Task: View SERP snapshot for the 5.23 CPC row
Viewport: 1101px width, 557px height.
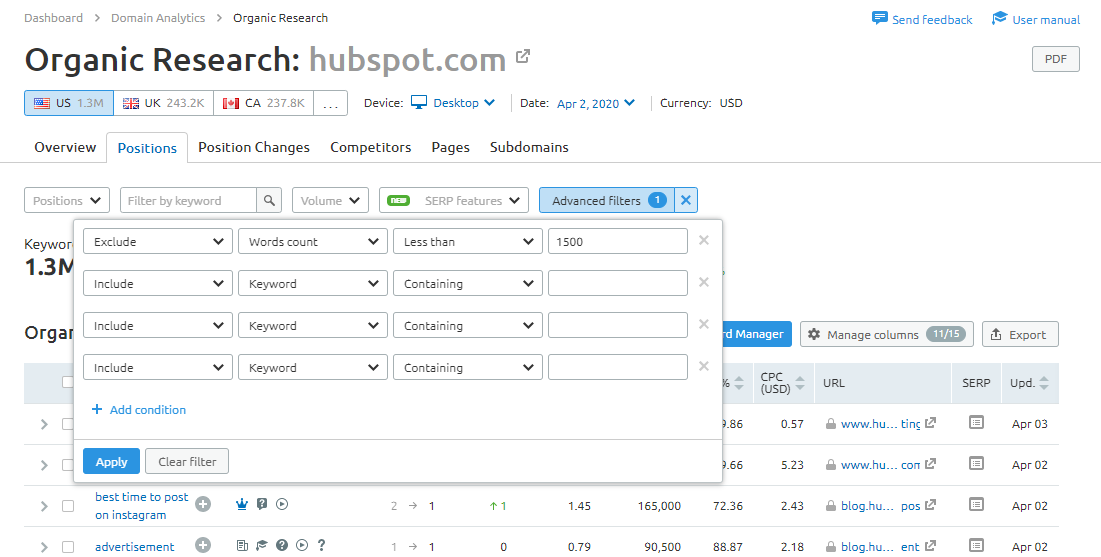Action: [976, 464]
